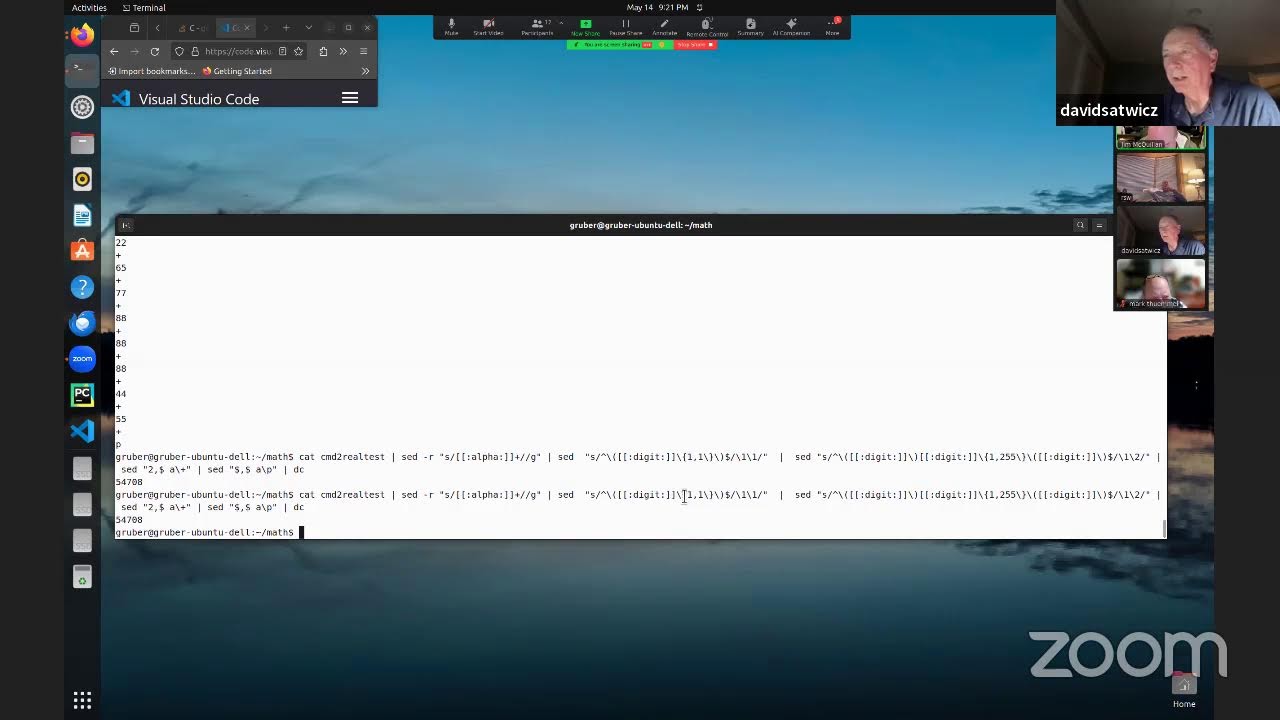Open Visual Studio Code site hamburger menu

[x=350, y=98]
